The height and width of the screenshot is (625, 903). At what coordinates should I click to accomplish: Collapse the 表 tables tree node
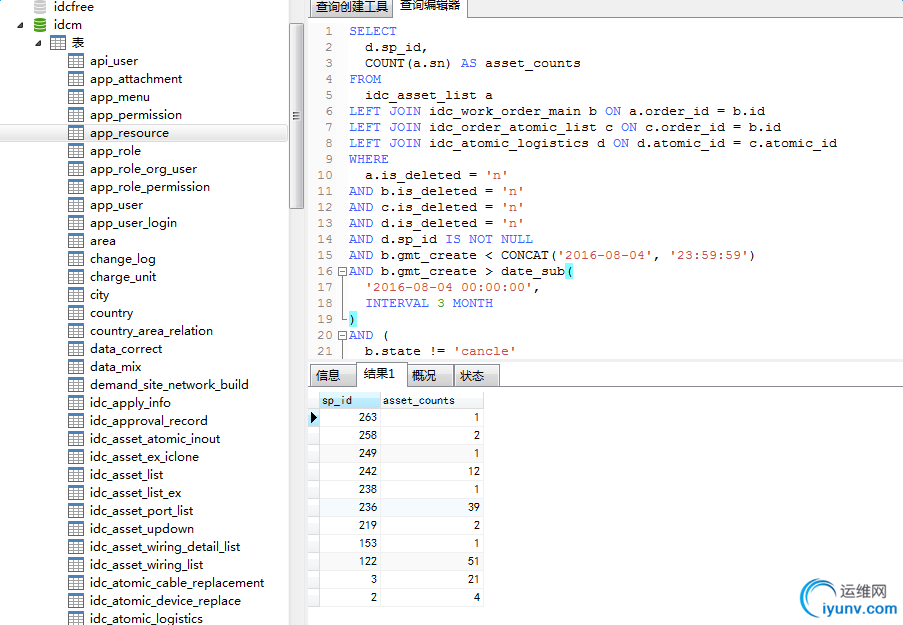(38, 43)
